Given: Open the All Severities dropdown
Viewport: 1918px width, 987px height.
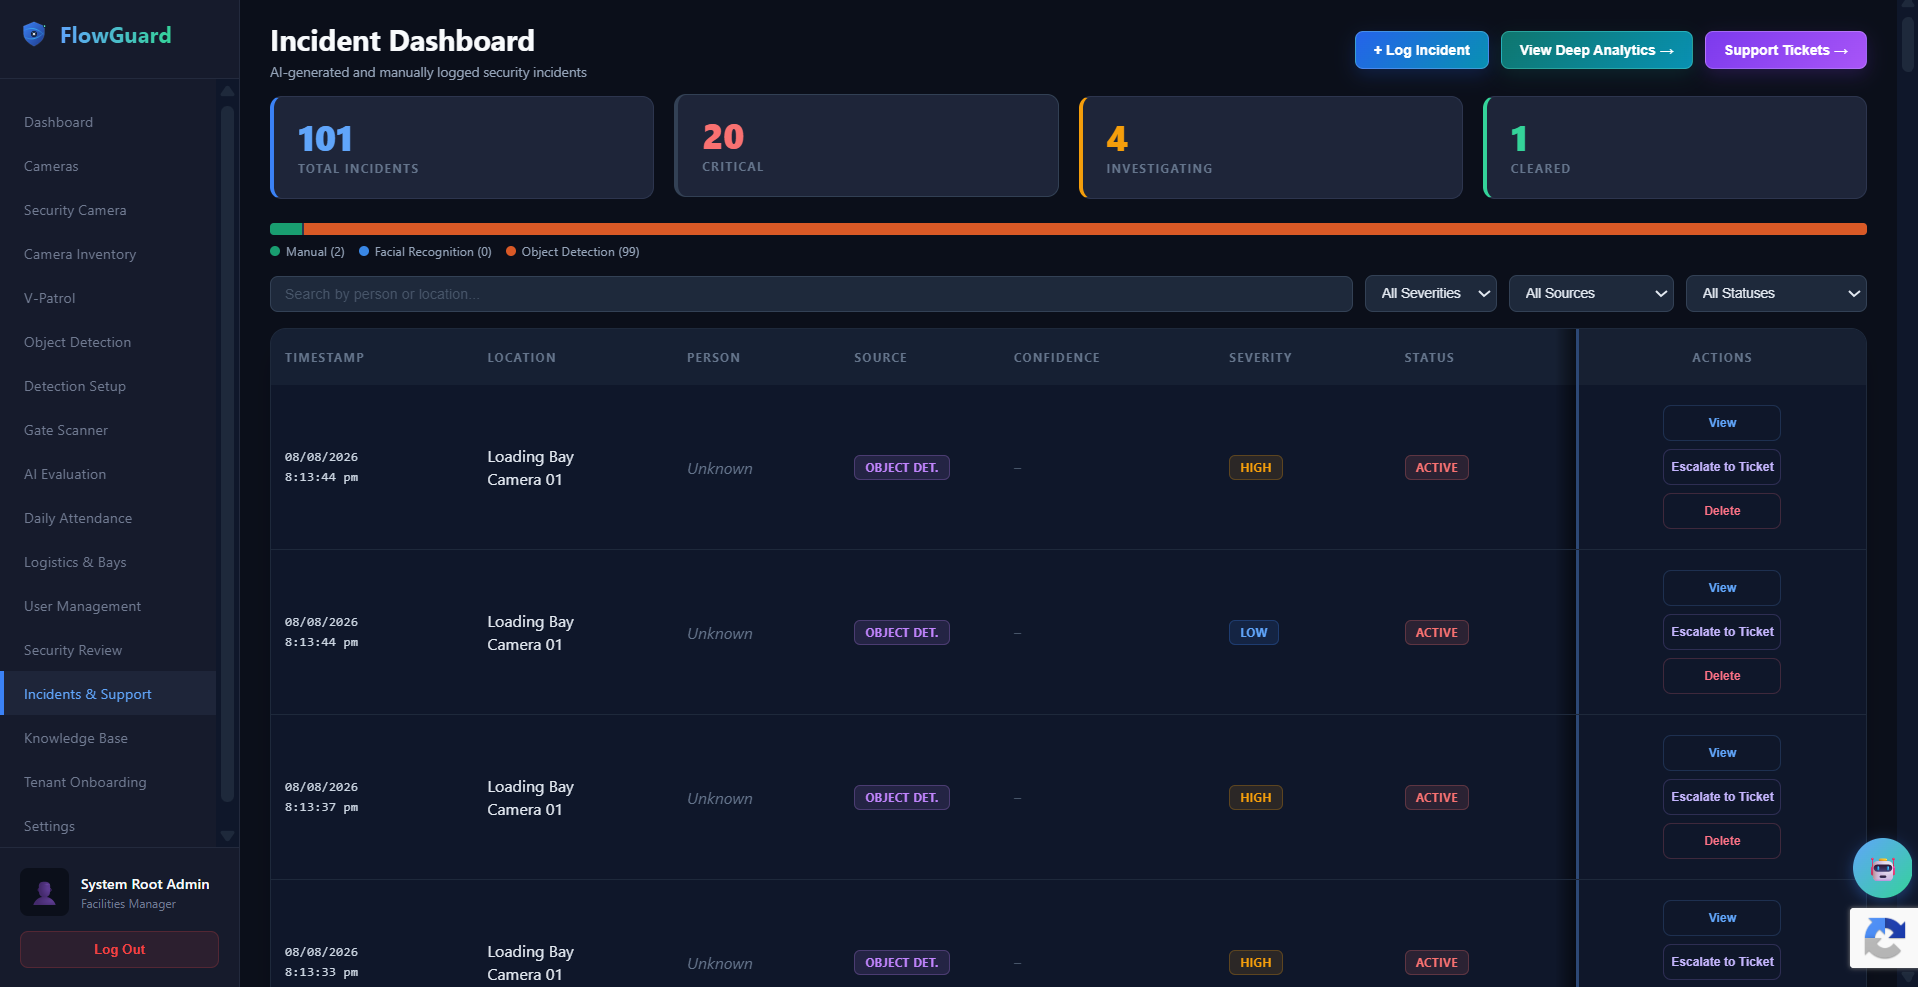Looking at the screenshot, I should tap(1430, 294).
